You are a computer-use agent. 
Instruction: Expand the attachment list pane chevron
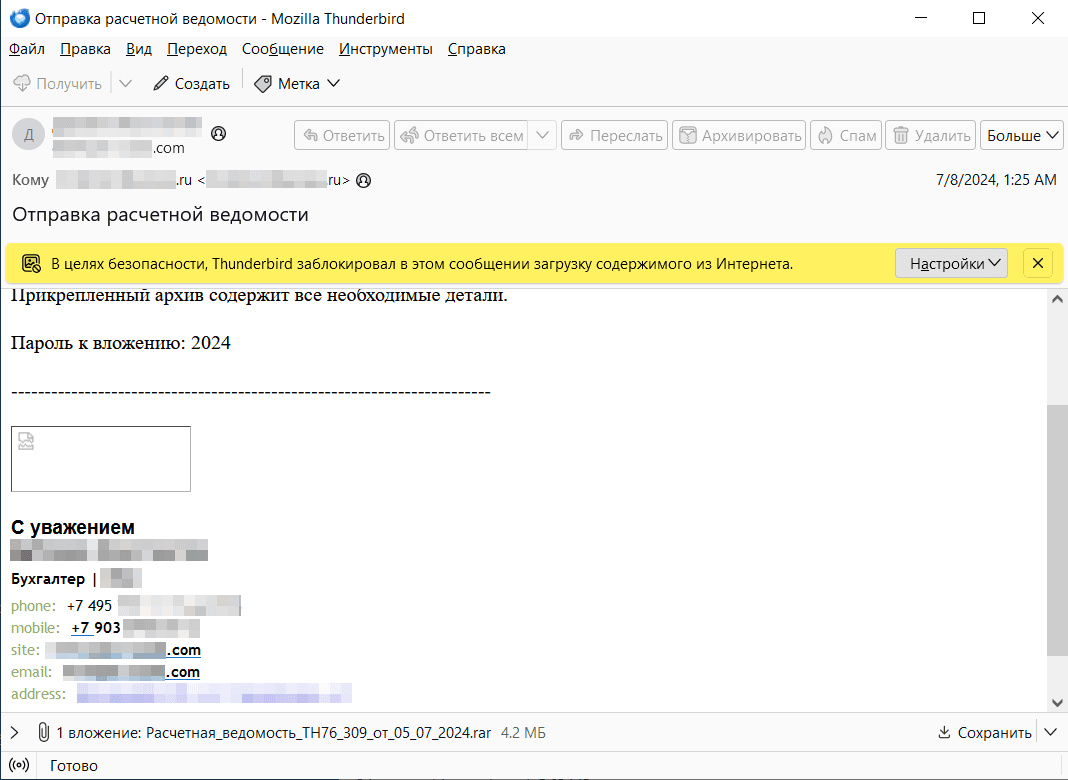14,733
